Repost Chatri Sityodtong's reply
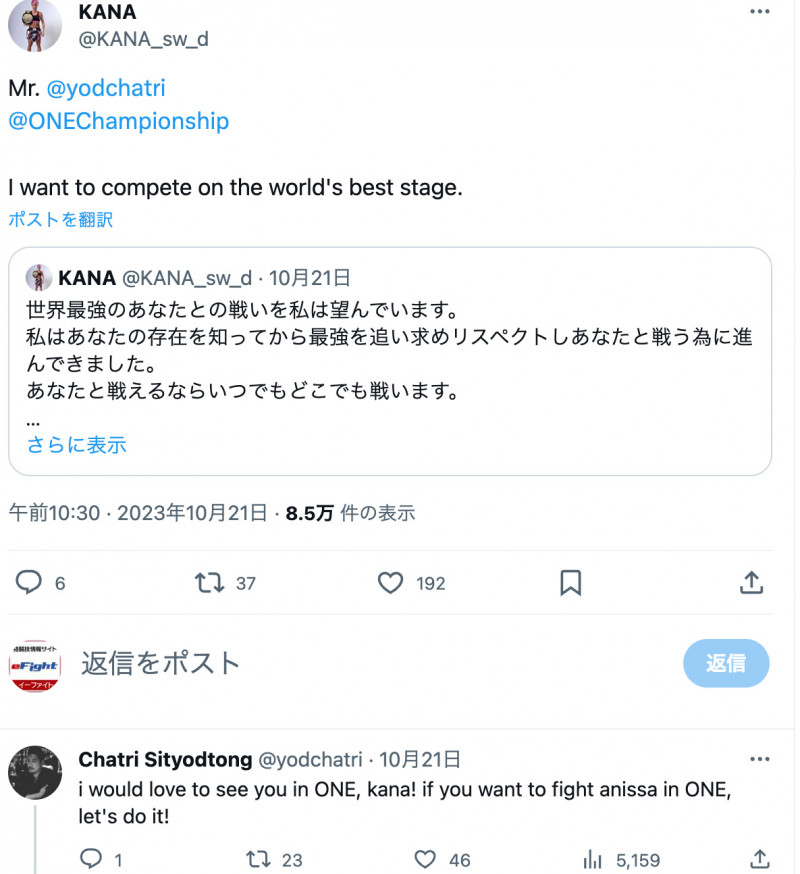This screenshot has width=800, height=874. point(258,859)
